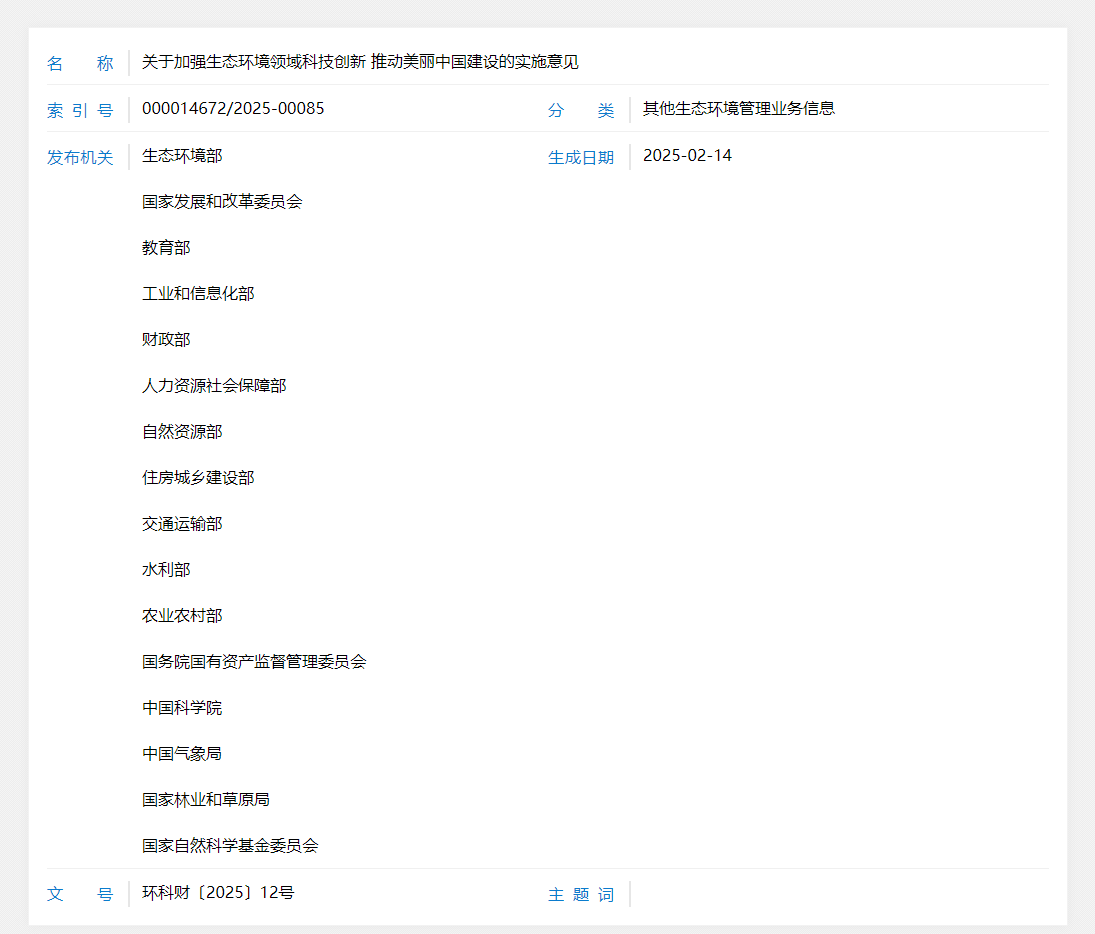The image size is (1095, 934).
Task: Click the issuing agency 生态环境部
Action: [182, 156]
